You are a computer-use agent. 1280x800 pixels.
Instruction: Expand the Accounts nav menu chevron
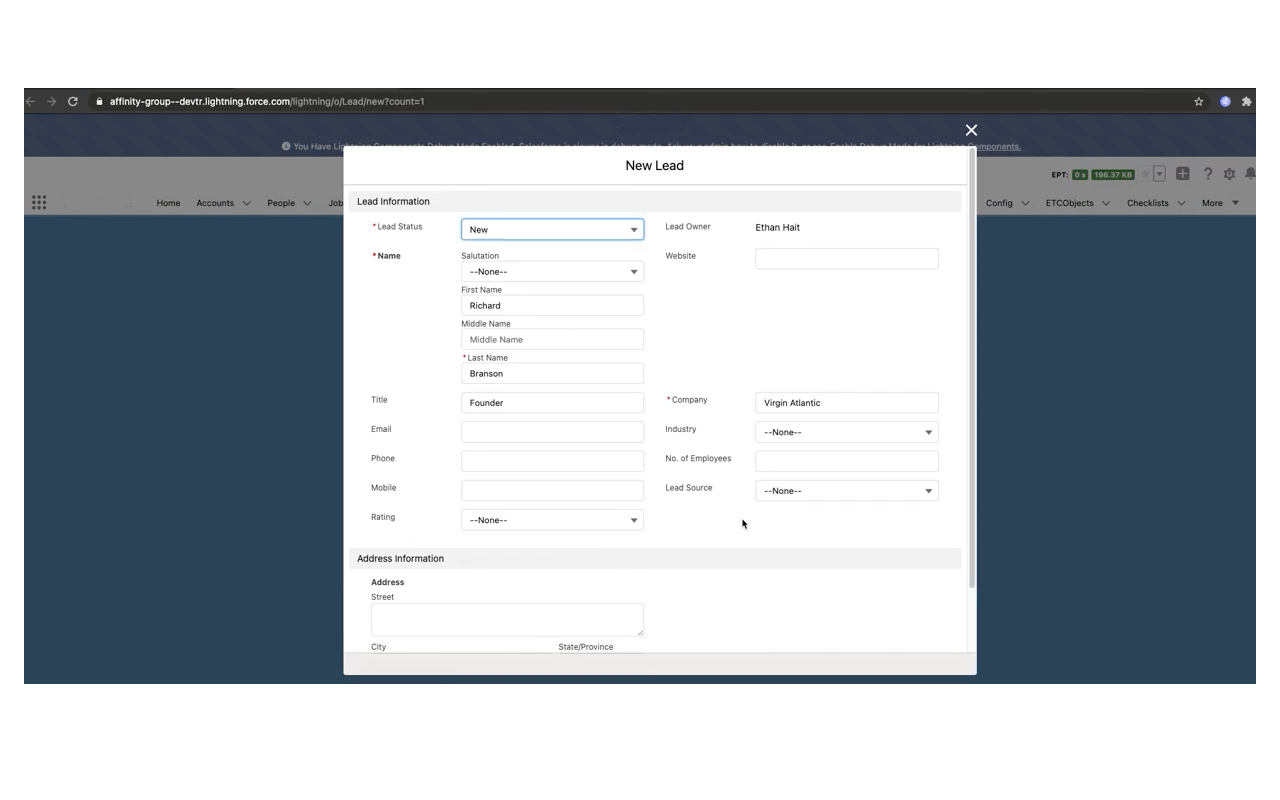(247, 203)
